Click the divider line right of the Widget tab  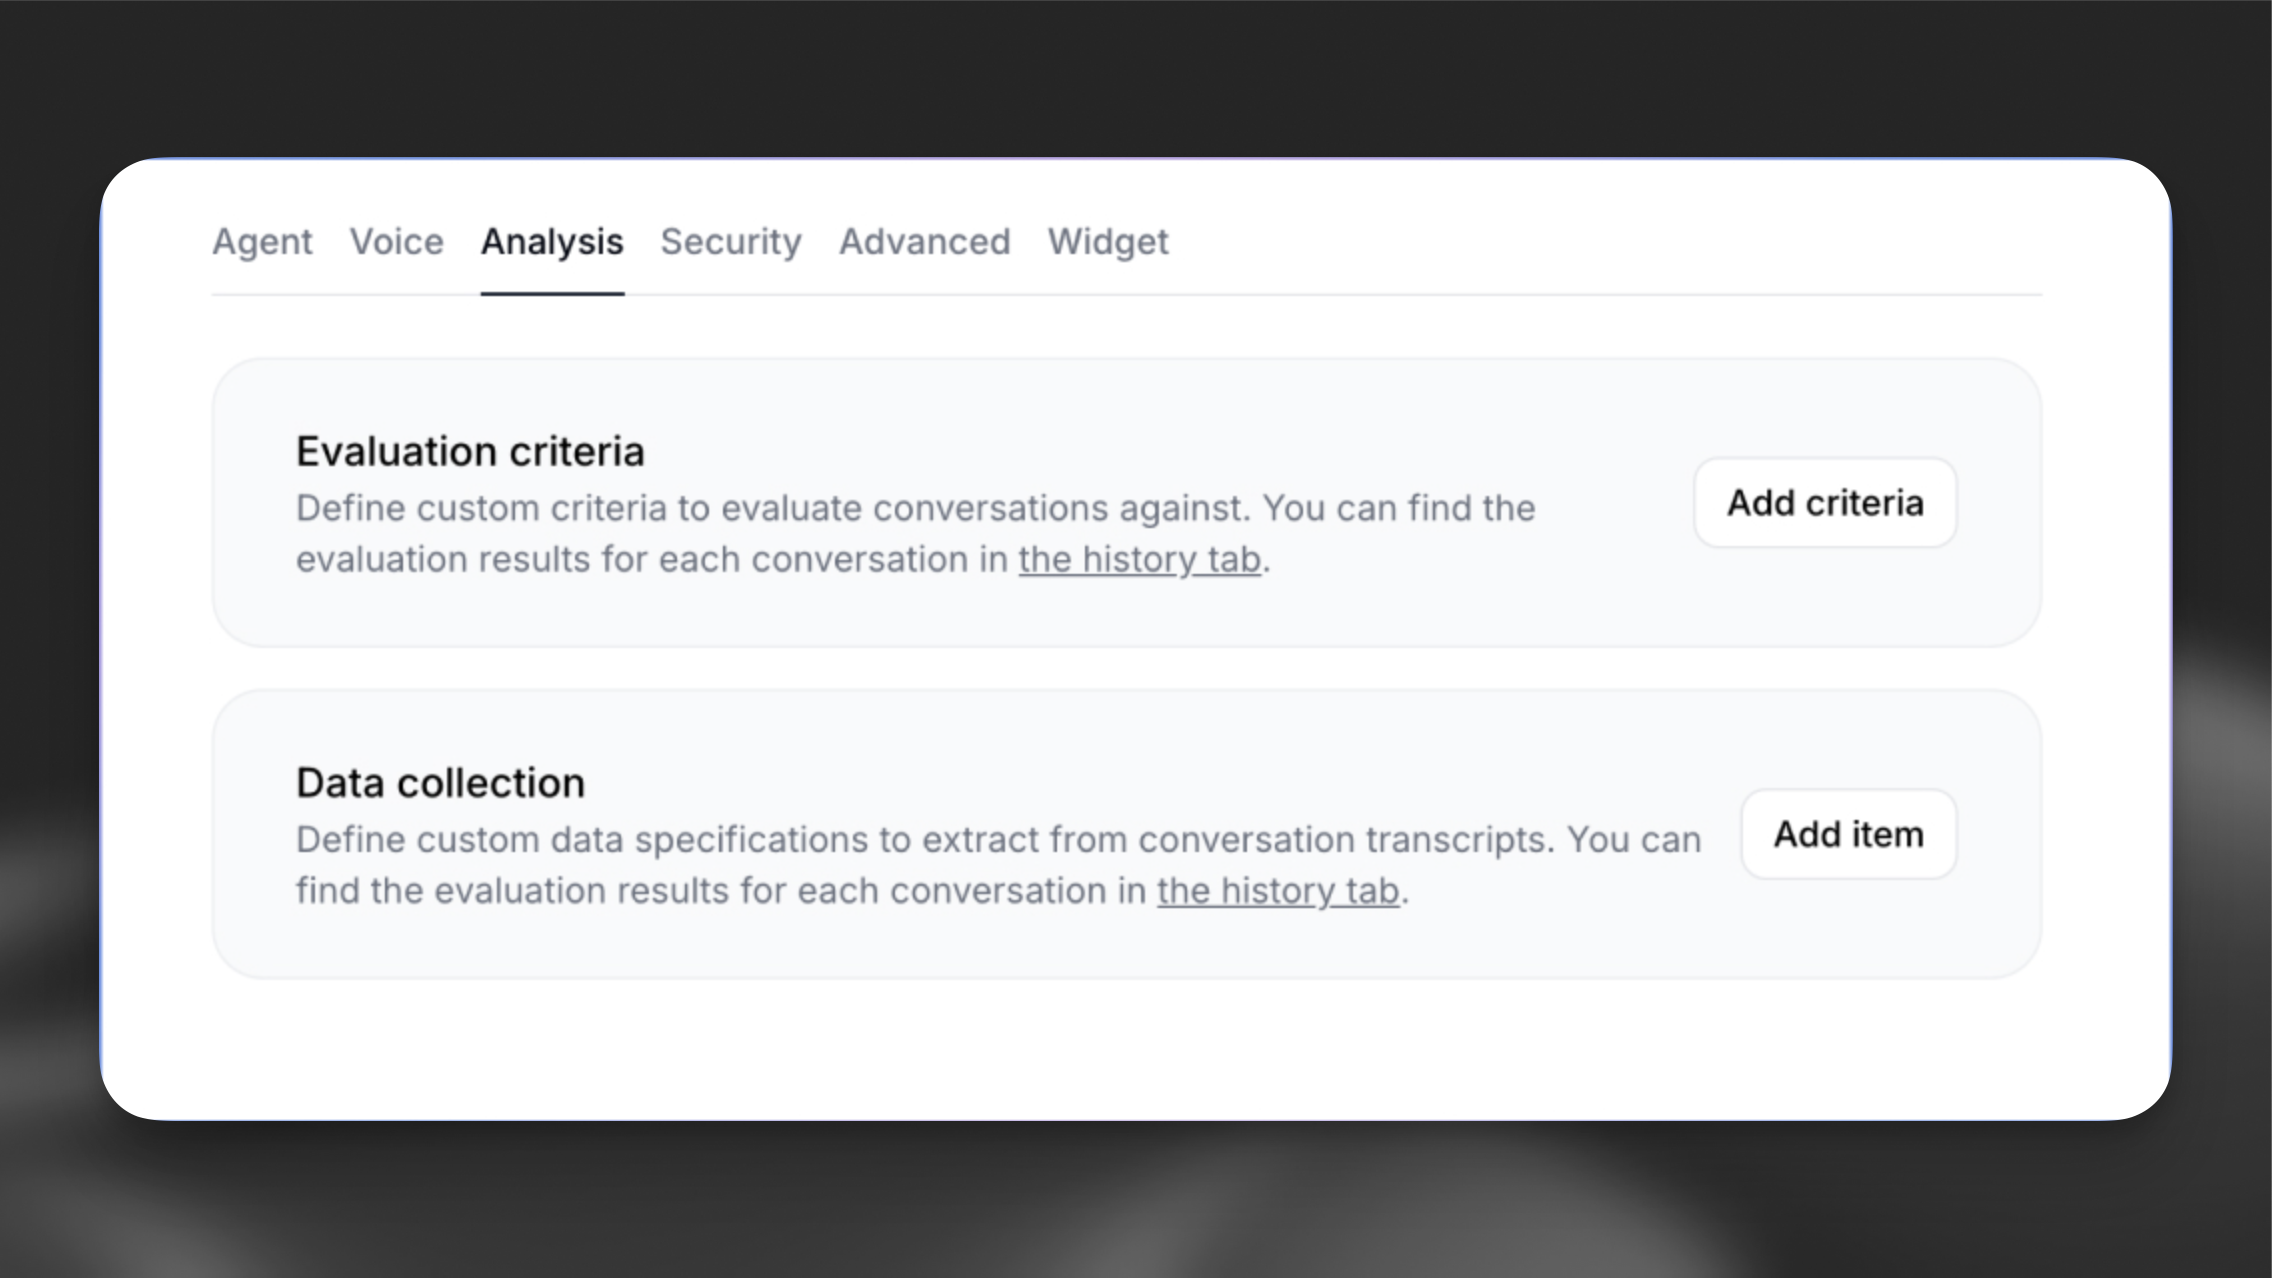(1600, 295)
